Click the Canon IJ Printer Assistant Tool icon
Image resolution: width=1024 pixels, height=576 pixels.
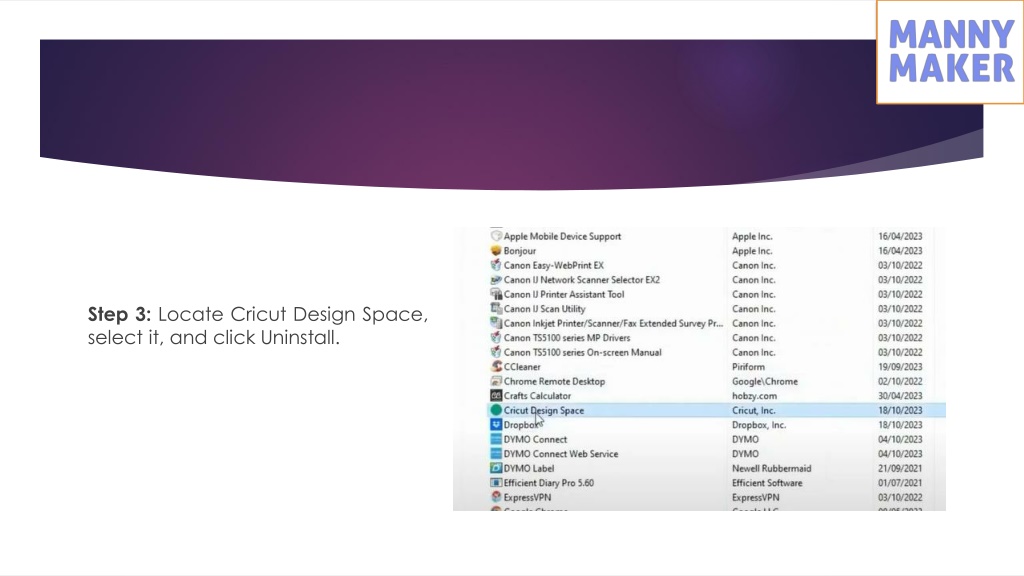click(x=496, y=294)
